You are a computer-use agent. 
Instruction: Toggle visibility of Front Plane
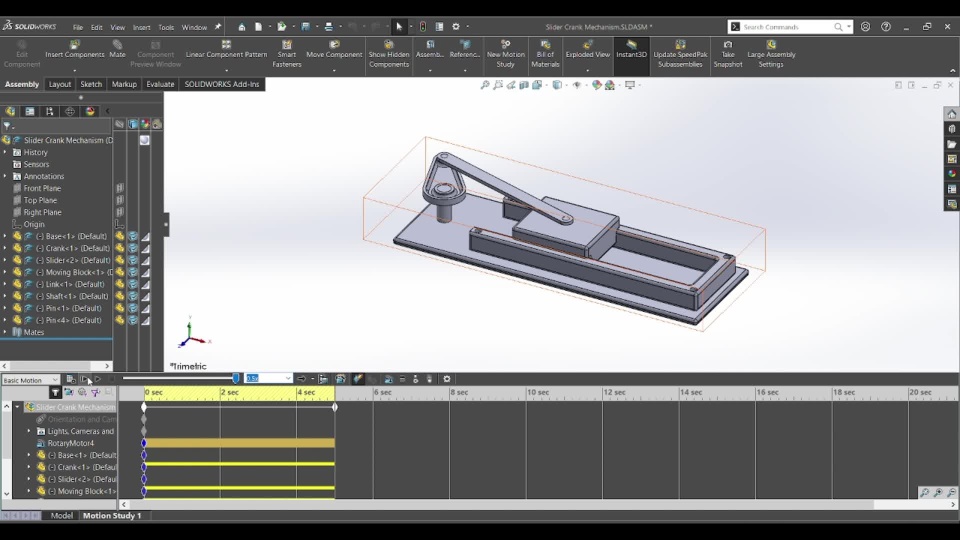(120, 188)
